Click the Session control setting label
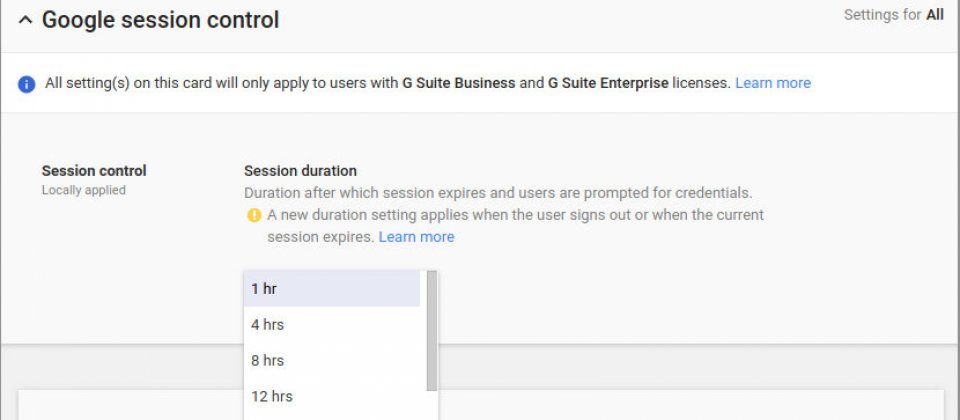 click(94, 171)
